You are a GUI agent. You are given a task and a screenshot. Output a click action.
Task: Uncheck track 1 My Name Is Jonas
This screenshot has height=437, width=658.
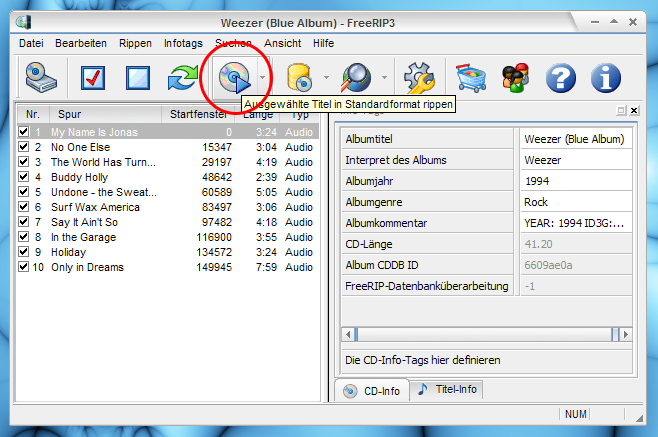[x=24, y=132]
